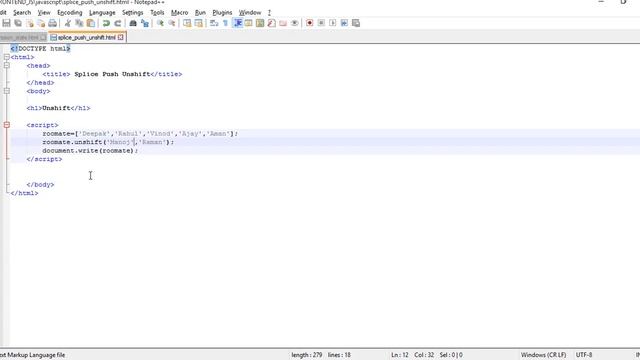Click the Zoom In icon
The height and width of the screenshot is (360, 640).
pos(160,23)
